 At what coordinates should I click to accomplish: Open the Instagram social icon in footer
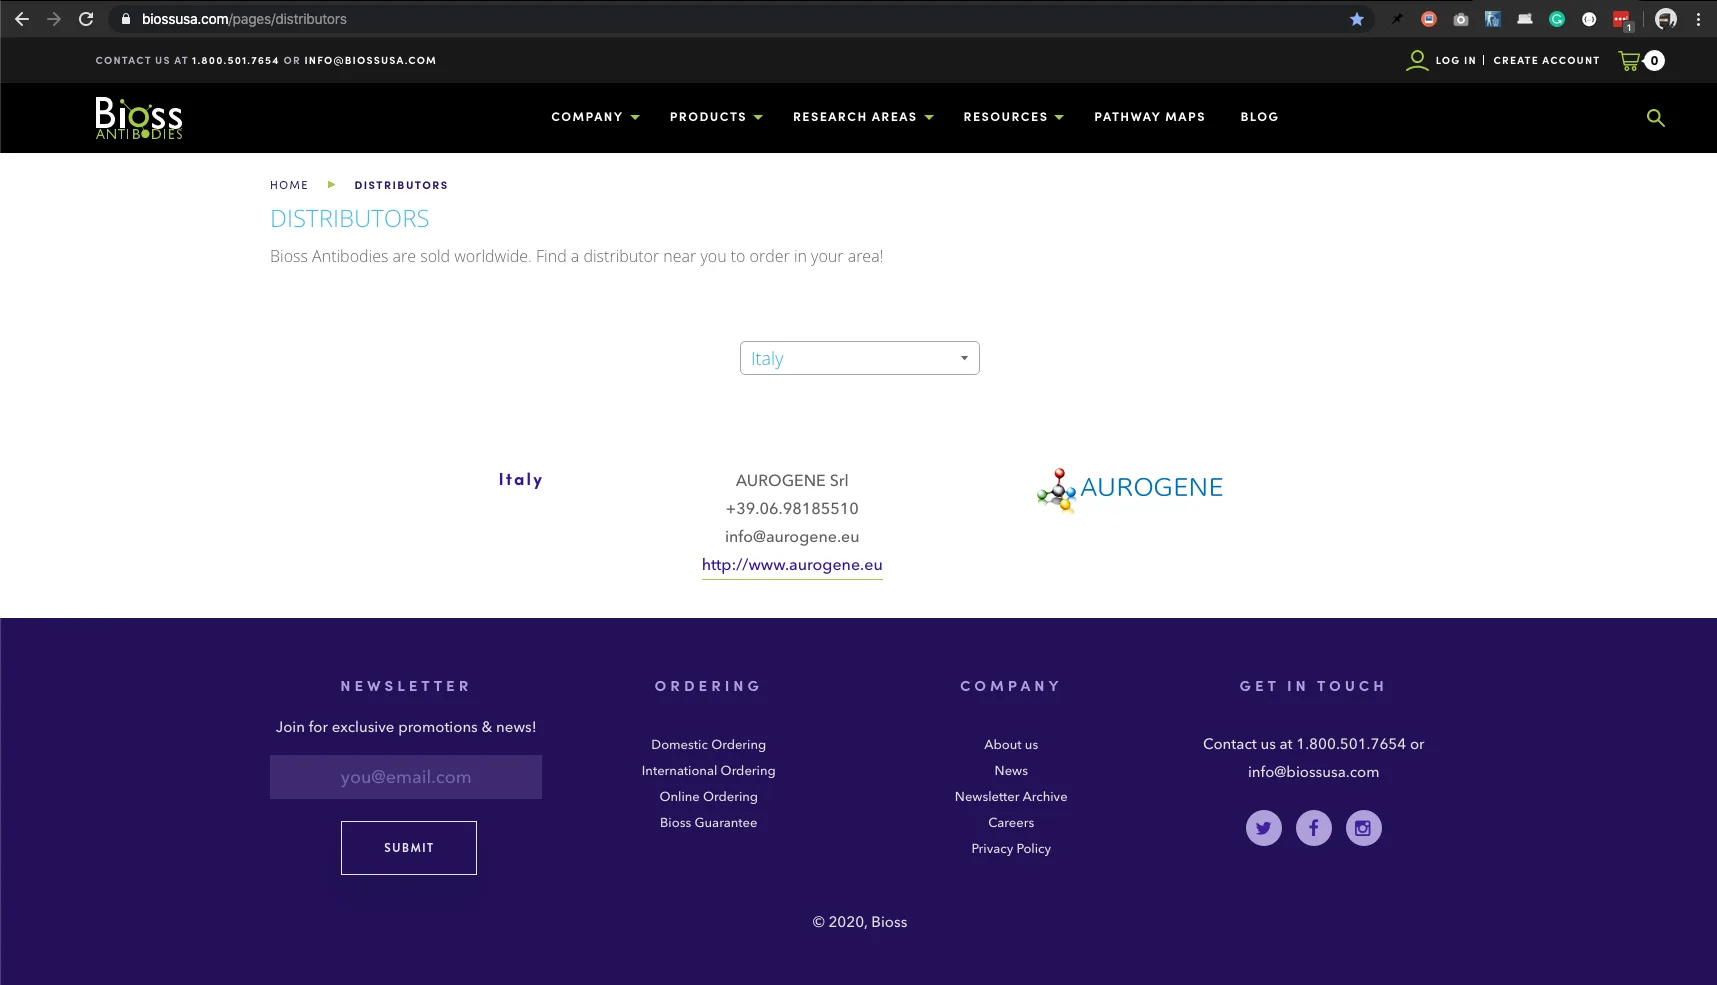[1364, 828]
